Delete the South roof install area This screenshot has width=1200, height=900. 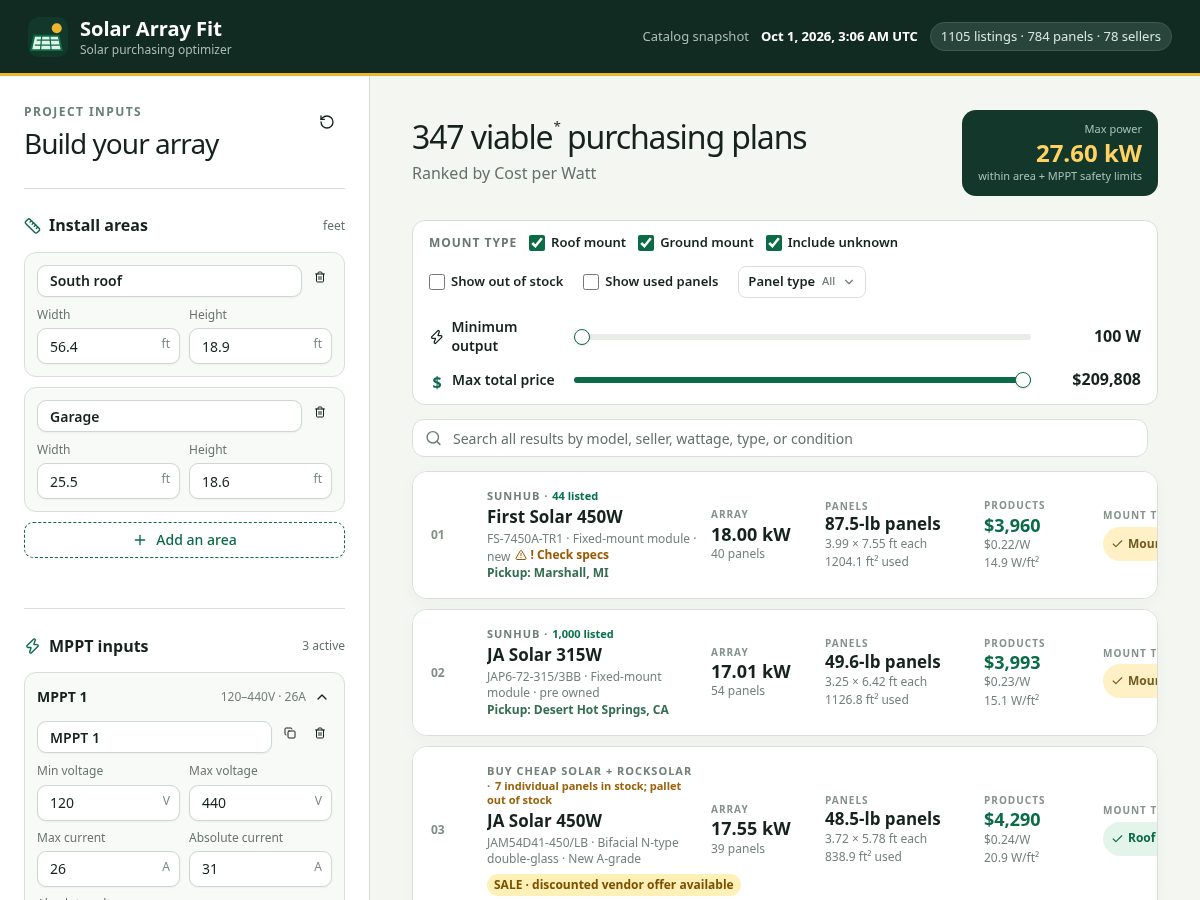[320, 277]
